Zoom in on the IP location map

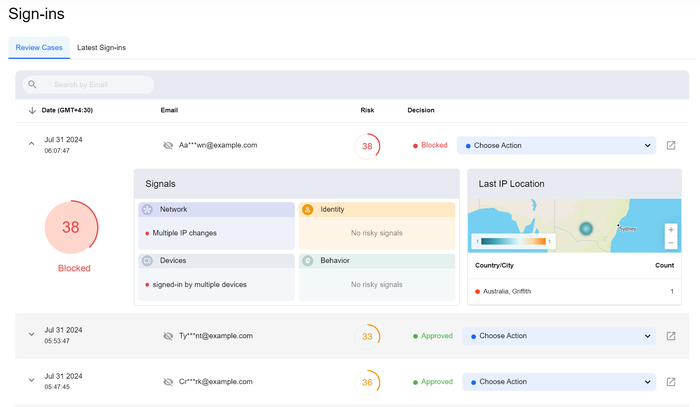(671, 230)
